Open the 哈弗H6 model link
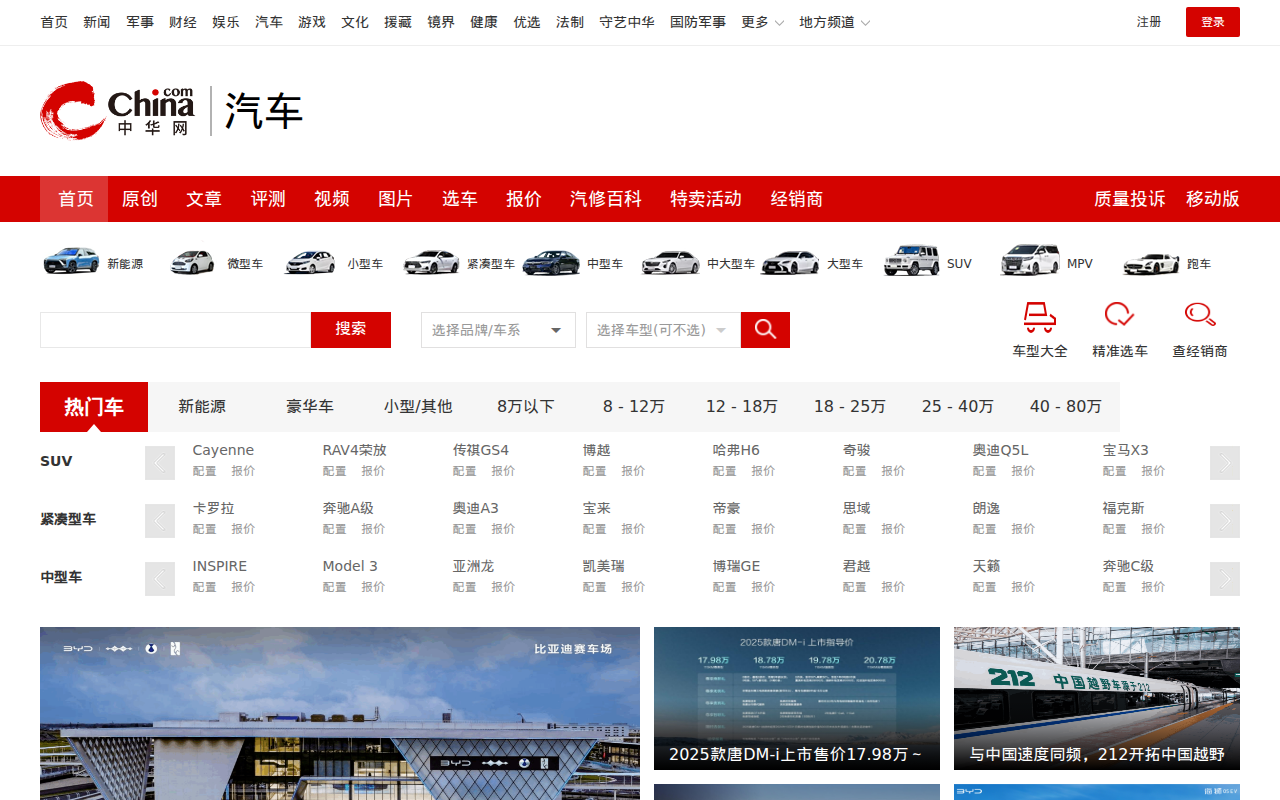This screenshot has height=800, width=1280. [x=736, y=450]
